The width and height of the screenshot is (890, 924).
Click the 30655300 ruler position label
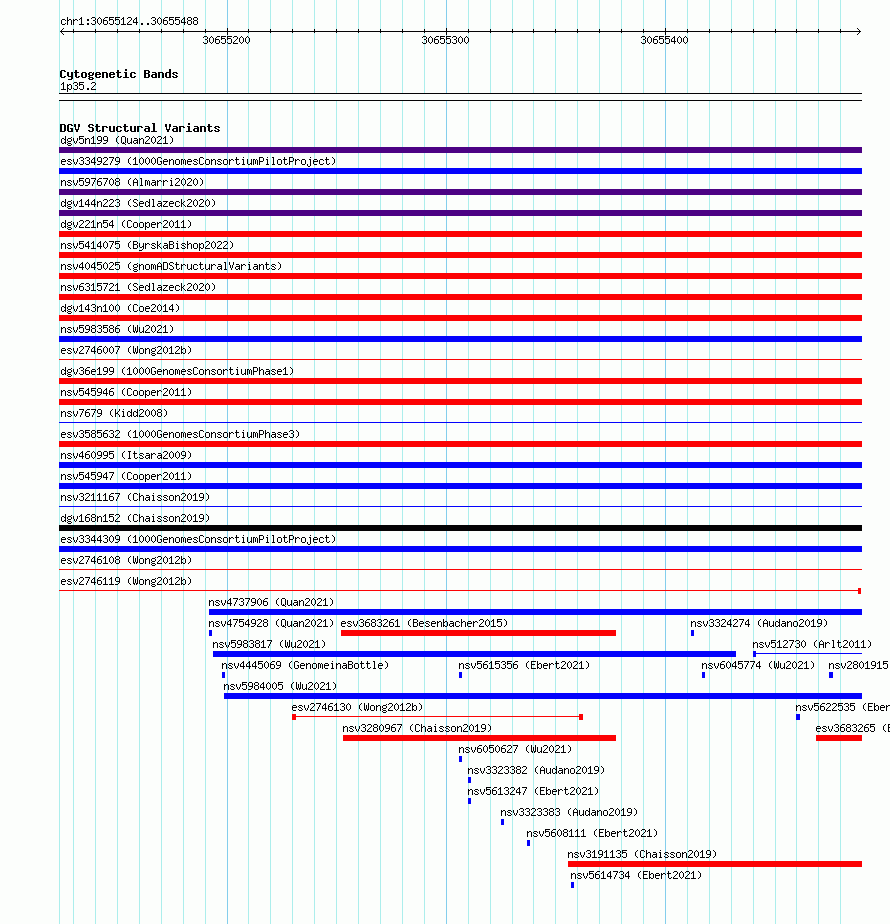pyautogui.click(x=446, y=40)
